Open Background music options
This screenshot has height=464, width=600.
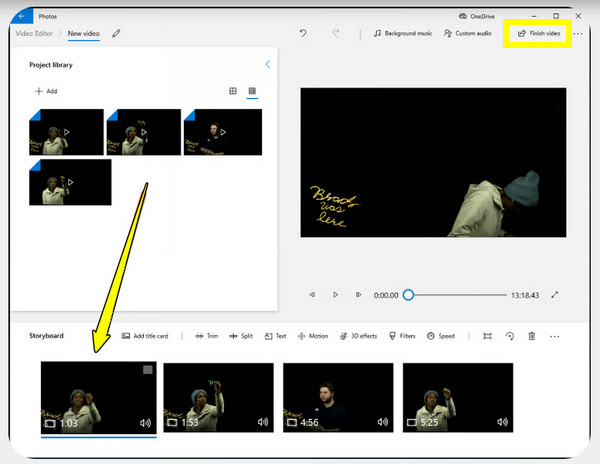tap(402, 33)
